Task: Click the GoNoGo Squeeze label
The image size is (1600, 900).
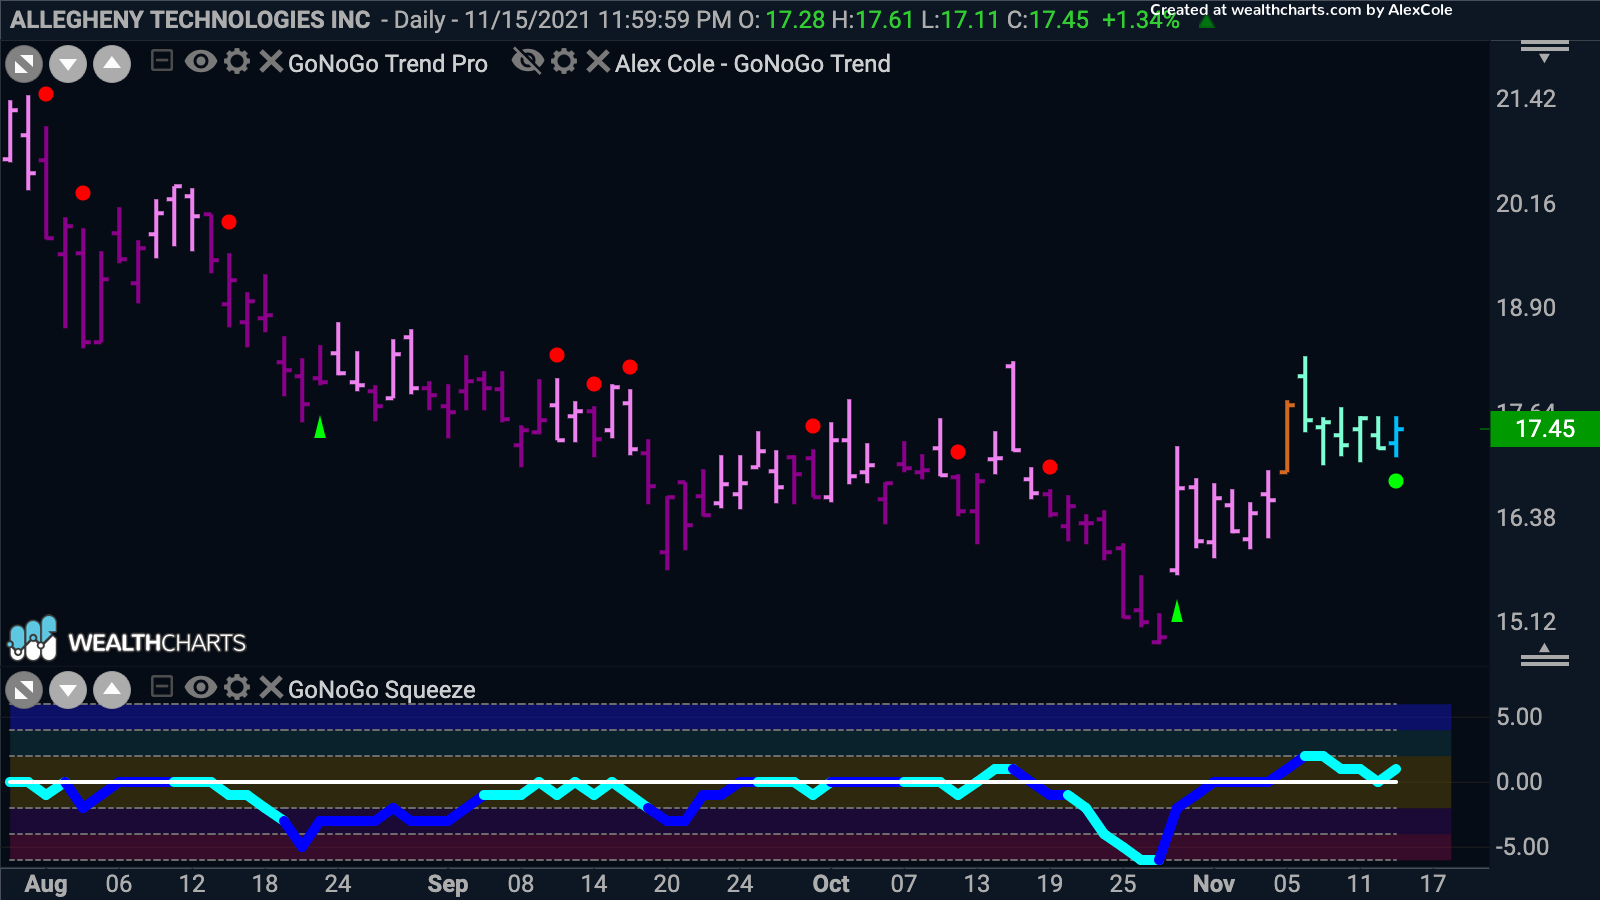Action: point(381,690)
